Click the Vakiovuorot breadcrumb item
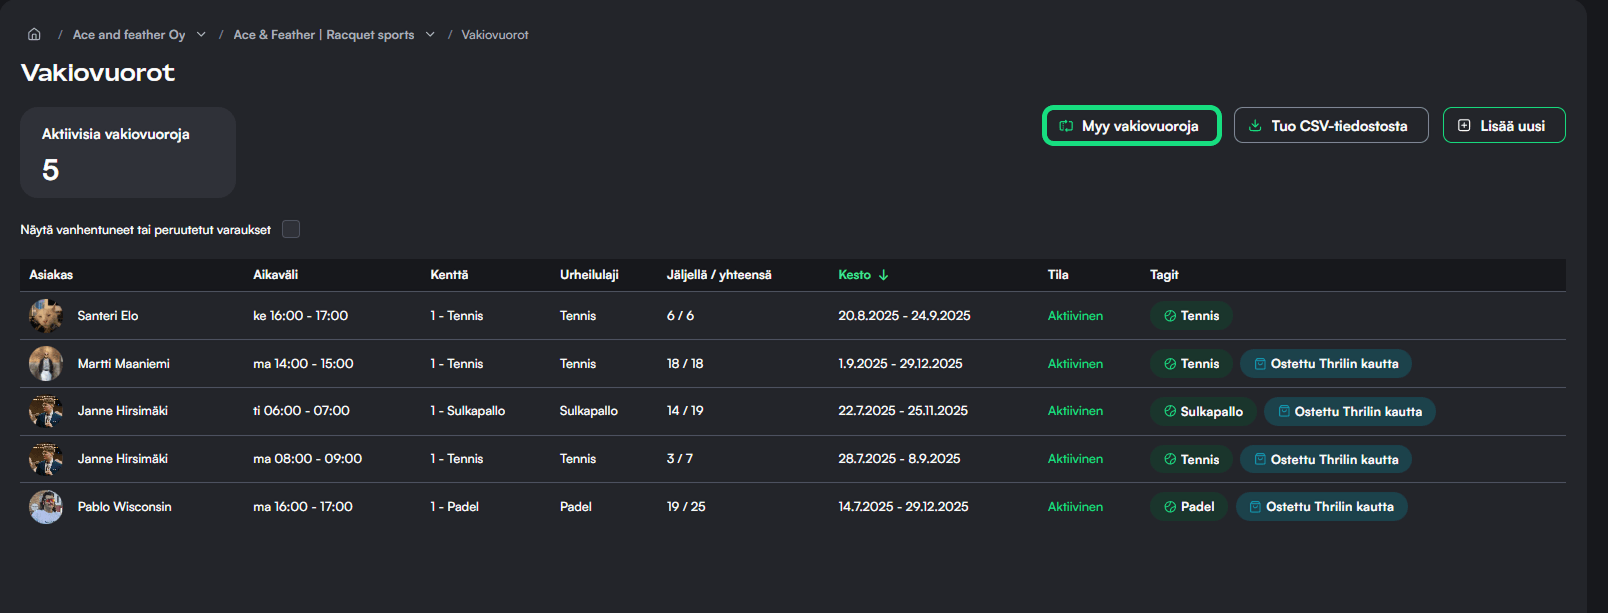 (494, 35)
